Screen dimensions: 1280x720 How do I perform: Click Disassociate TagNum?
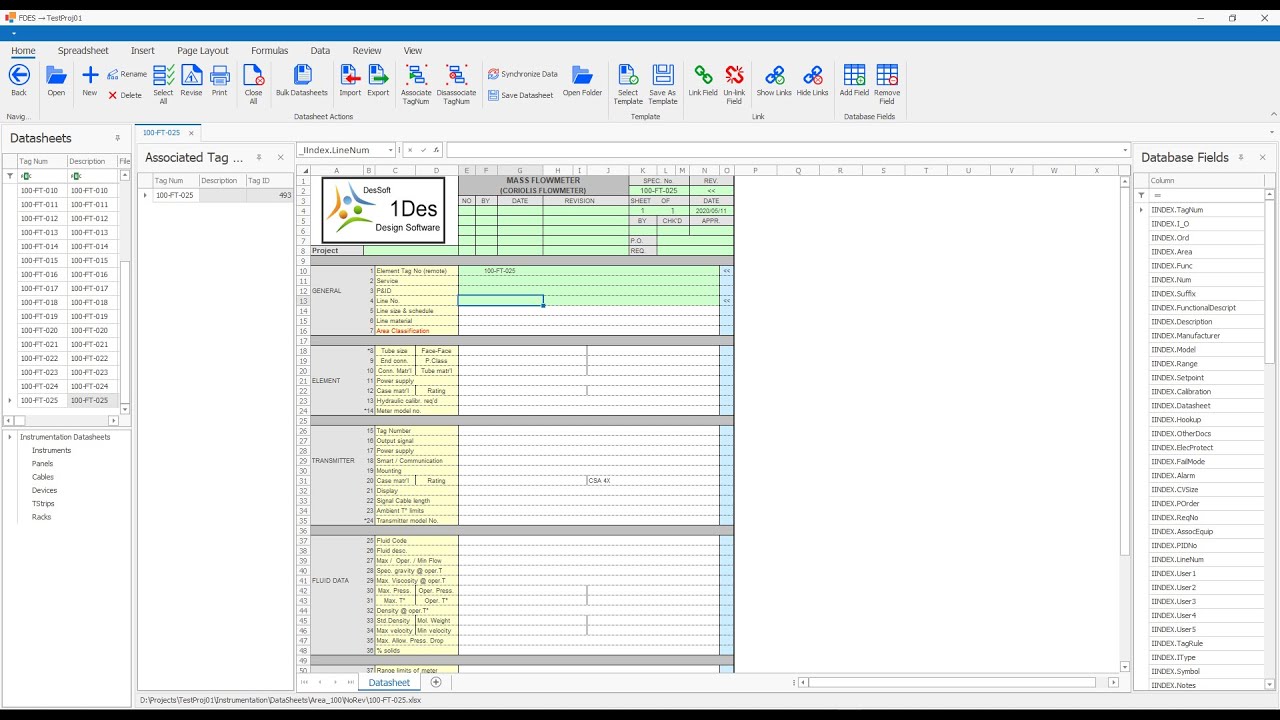(x=456, y=84)
